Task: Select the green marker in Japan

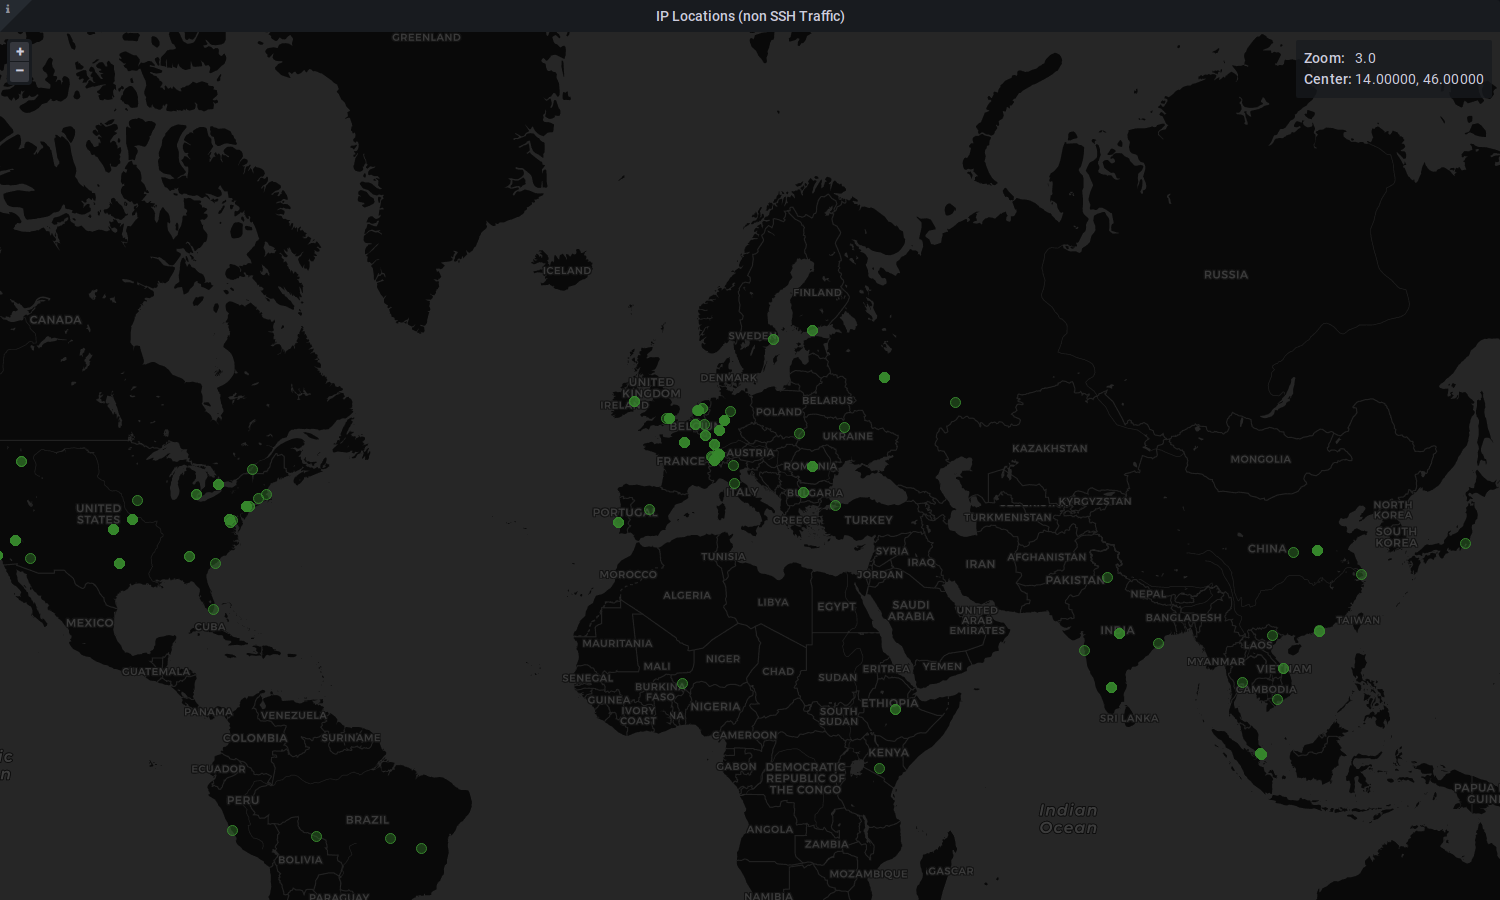Action: [x=1465, y=543]
